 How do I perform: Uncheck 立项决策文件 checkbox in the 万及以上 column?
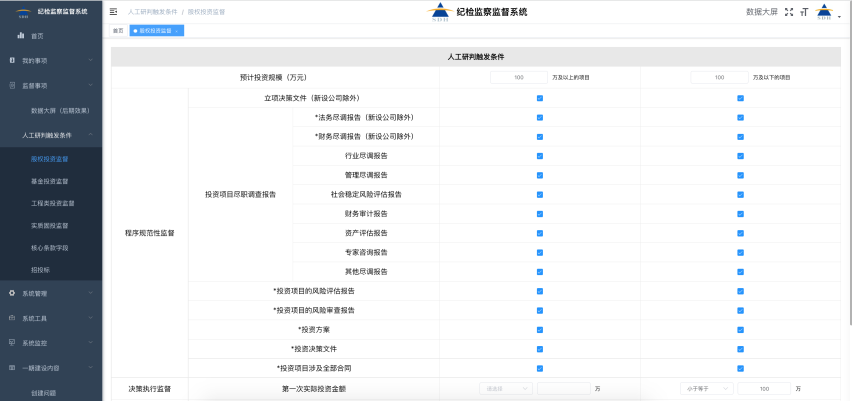click(x=540, y=98)
